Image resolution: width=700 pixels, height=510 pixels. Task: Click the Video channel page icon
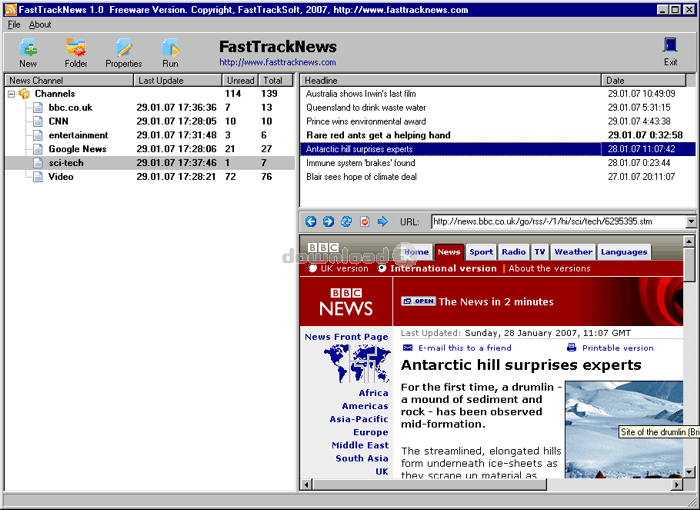click(x=38, y=177)
